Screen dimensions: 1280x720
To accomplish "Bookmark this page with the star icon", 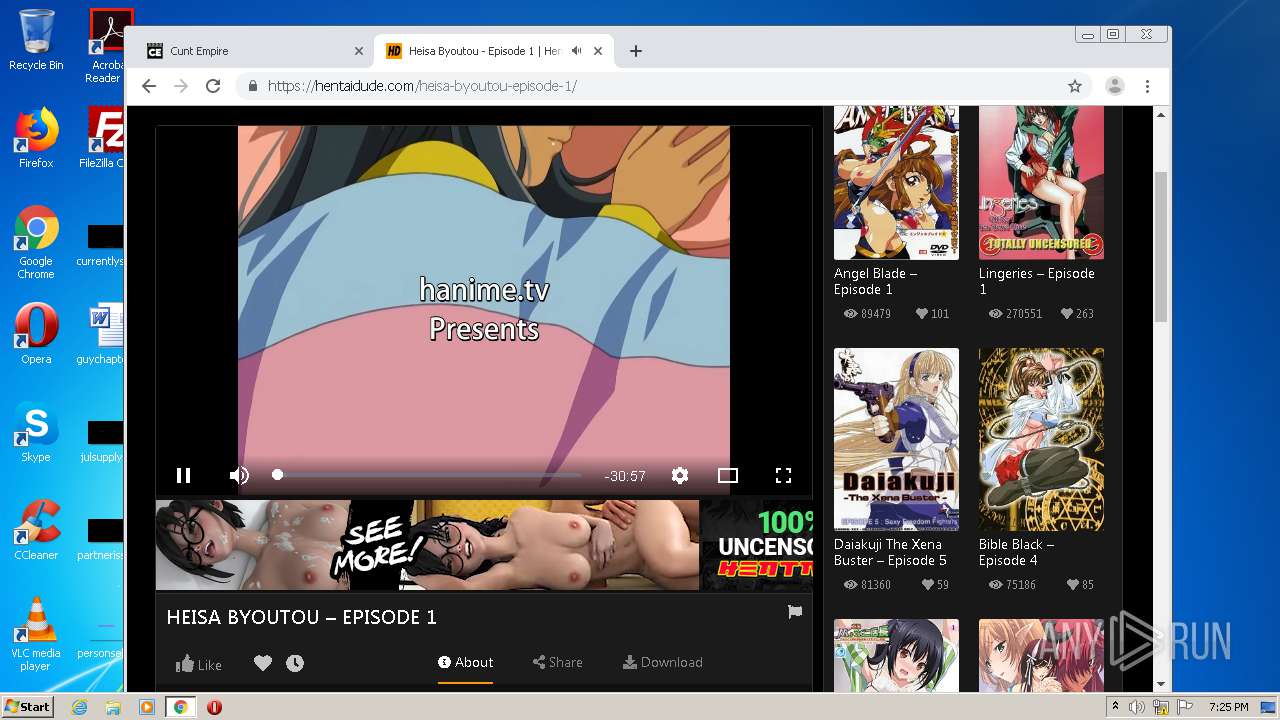I will click(x=1075, y=86).
